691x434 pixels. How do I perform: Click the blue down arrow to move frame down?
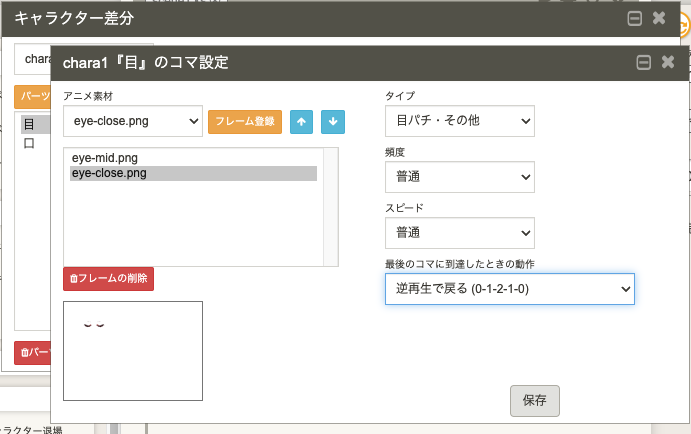click(334, 122)
